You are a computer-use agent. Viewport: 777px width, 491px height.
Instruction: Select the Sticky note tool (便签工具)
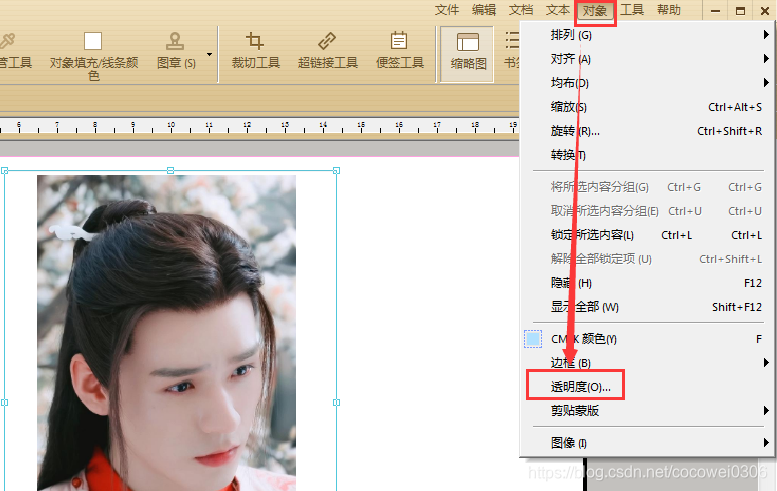[x=399, y=51]
